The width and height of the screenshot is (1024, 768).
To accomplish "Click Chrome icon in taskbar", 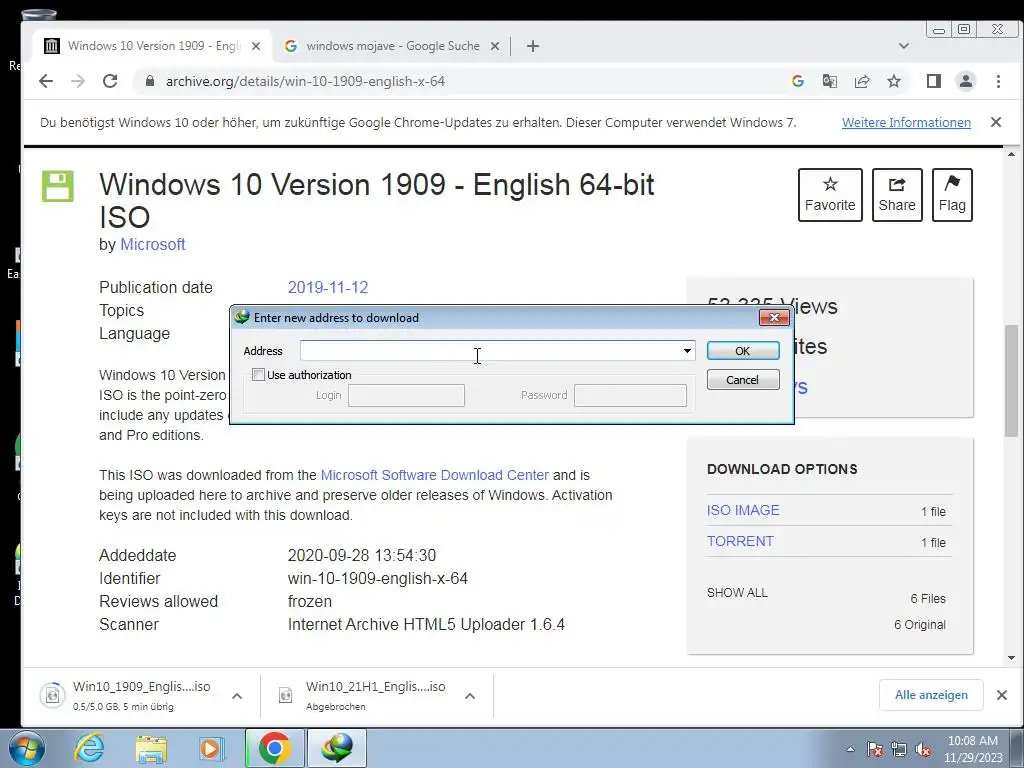I will pos(274,748).
